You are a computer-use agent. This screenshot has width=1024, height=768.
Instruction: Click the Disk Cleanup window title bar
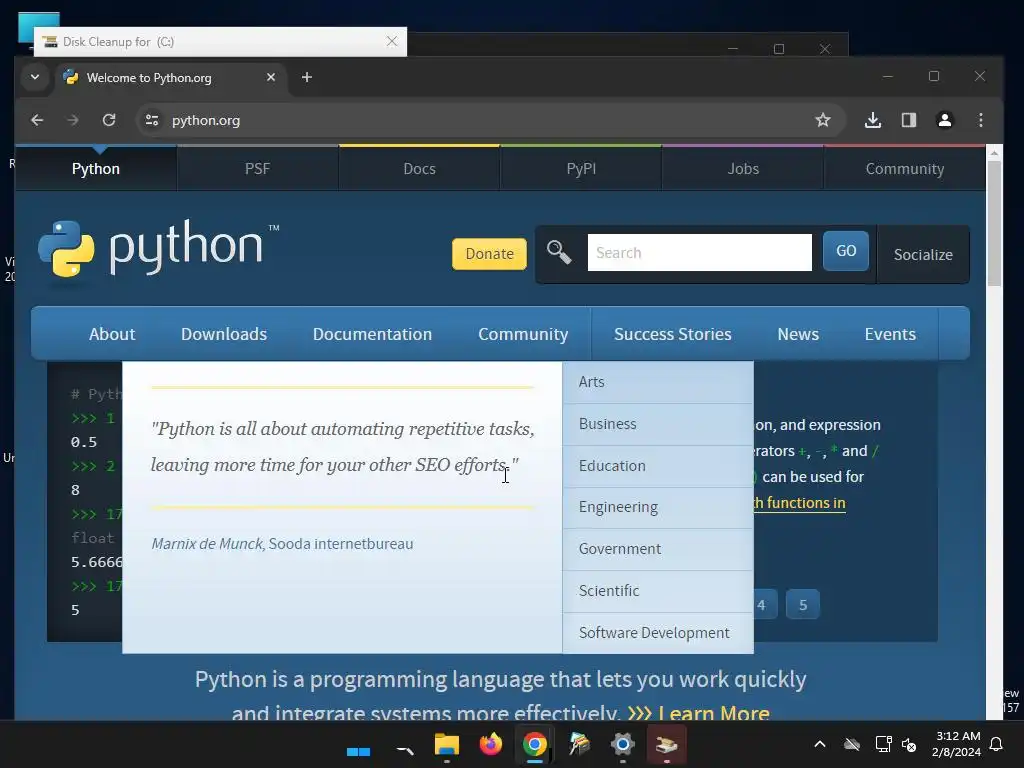click(x=220, y=42)
